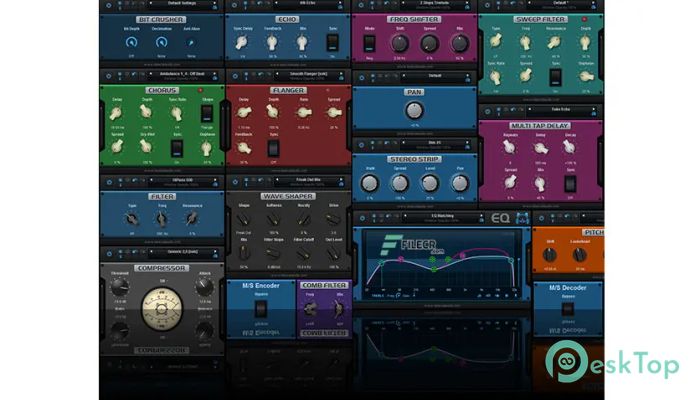Open the Flanger preset name dropdown
This screenshot has height=400, width=700.
[308, 75]
